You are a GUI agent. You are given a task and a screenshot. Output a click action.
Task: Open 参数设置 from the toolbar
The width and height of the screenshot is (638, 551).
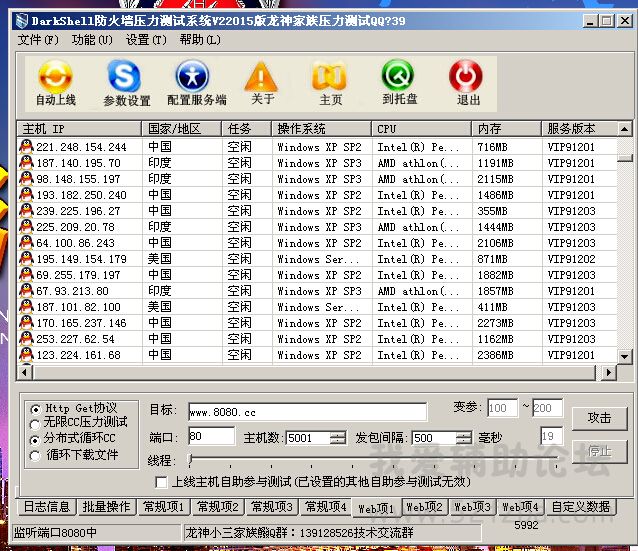pyautogui.click(x=126, y=77)
